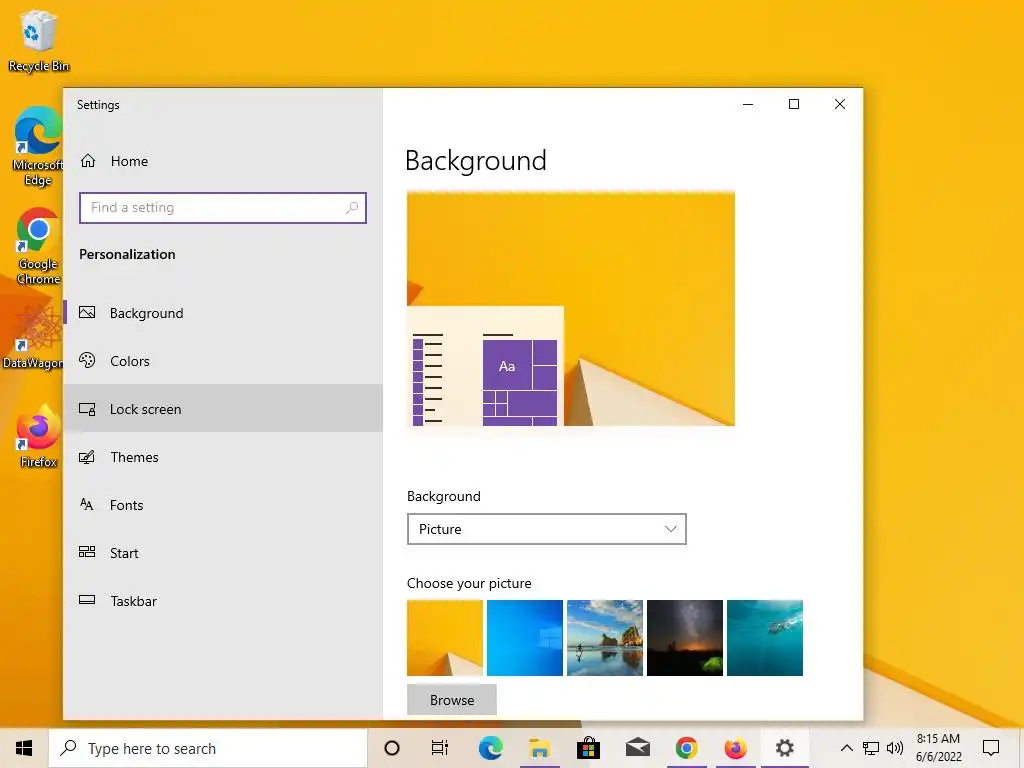The height and width of the screenshot is (768, 1024).
Task: Open Cortana circle in the taskbar
Action: [x=392, y=748]
